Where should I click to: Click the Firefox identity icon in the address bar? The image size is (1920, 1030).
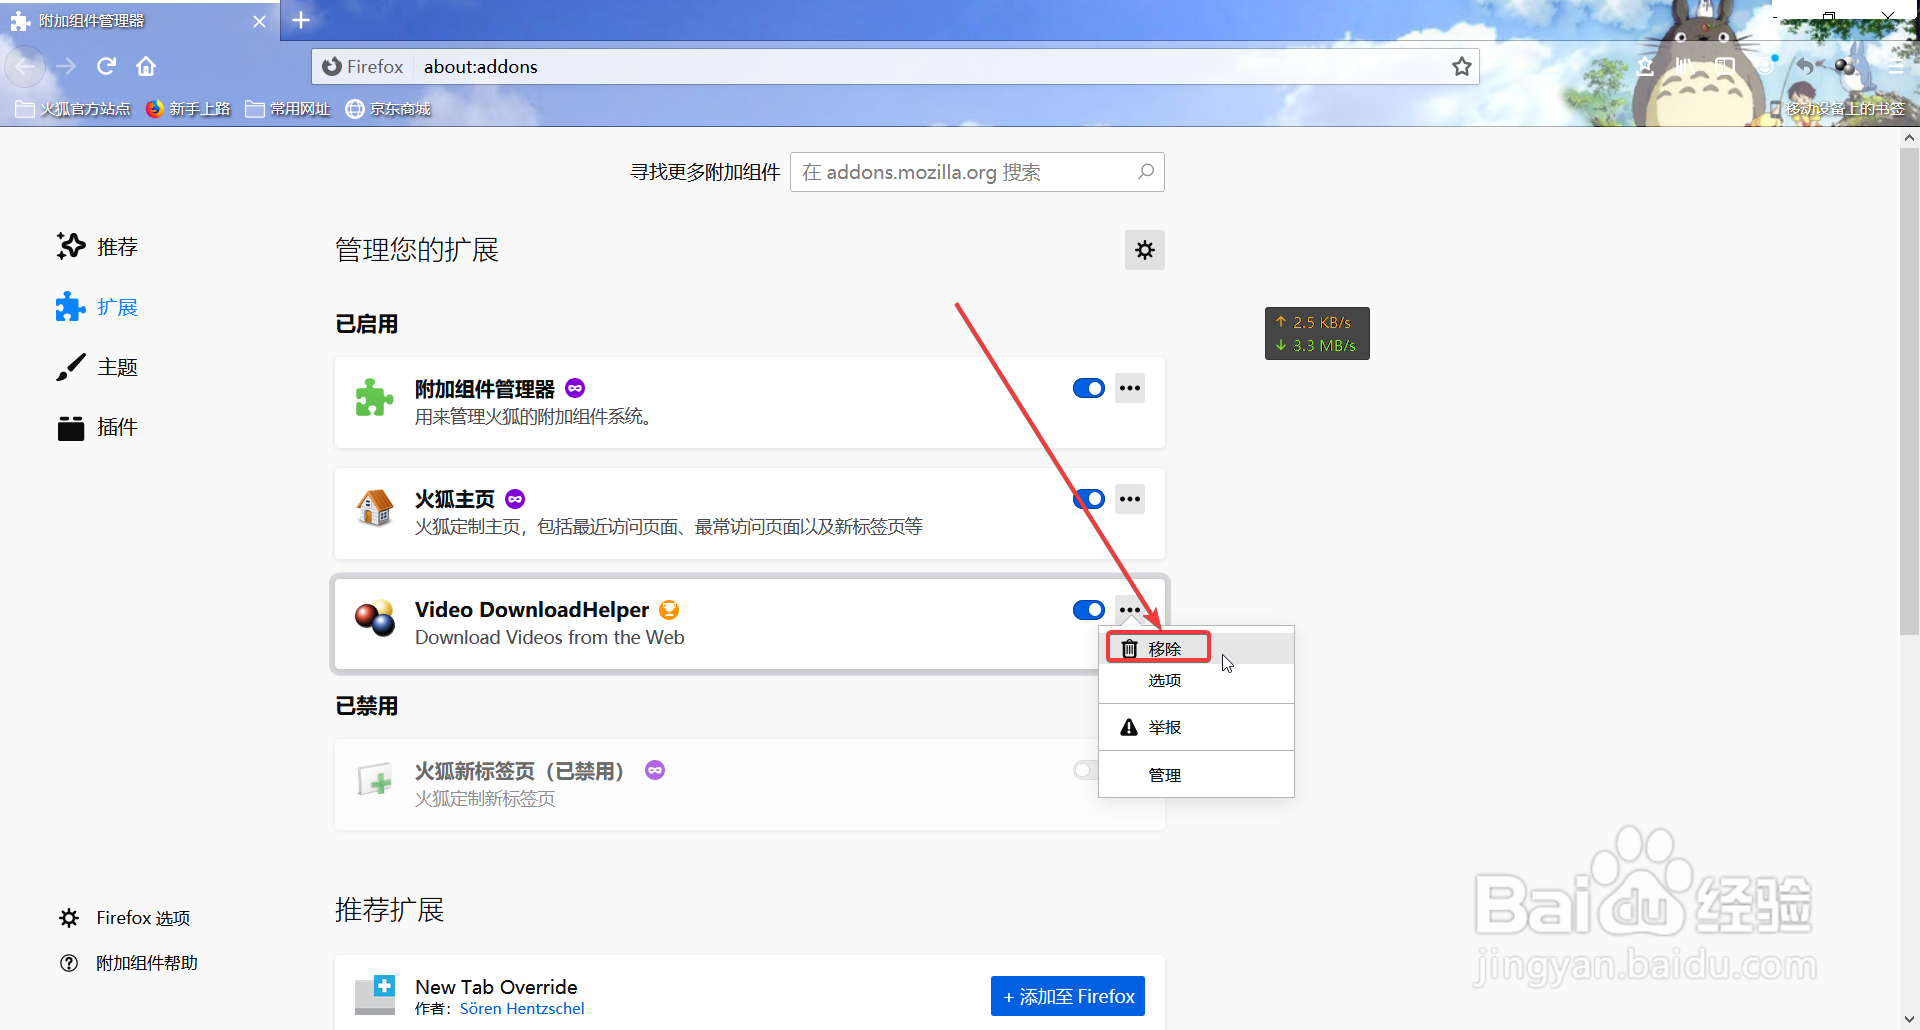pyautogui.click(x=363, y=67)
